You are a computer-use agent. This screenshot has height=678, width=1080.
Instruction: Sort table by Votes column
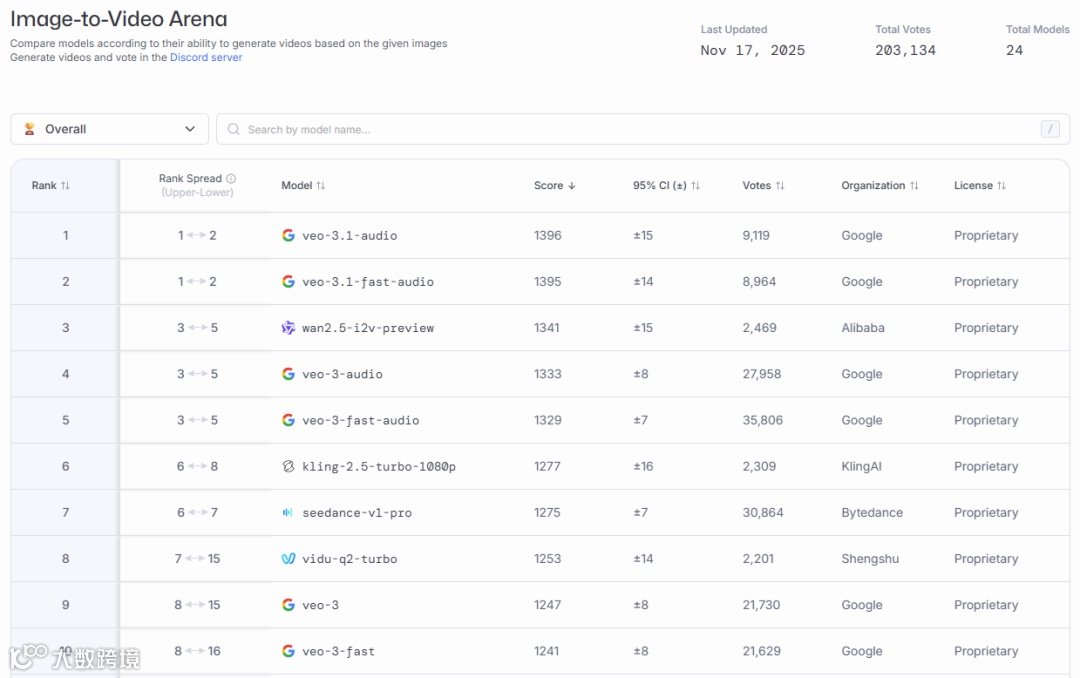[x=763, y=186]
